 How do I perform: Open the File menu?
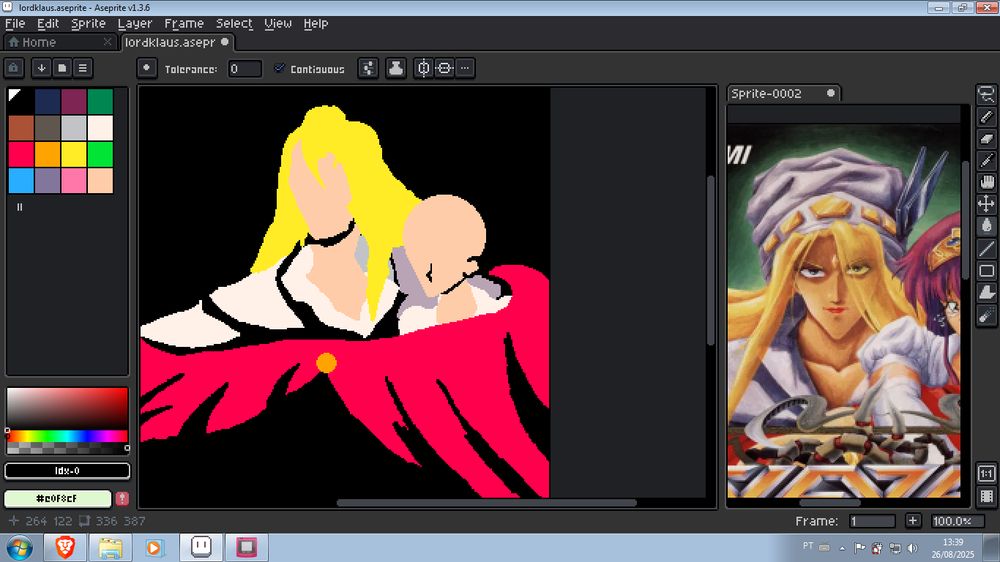(15, 24)
